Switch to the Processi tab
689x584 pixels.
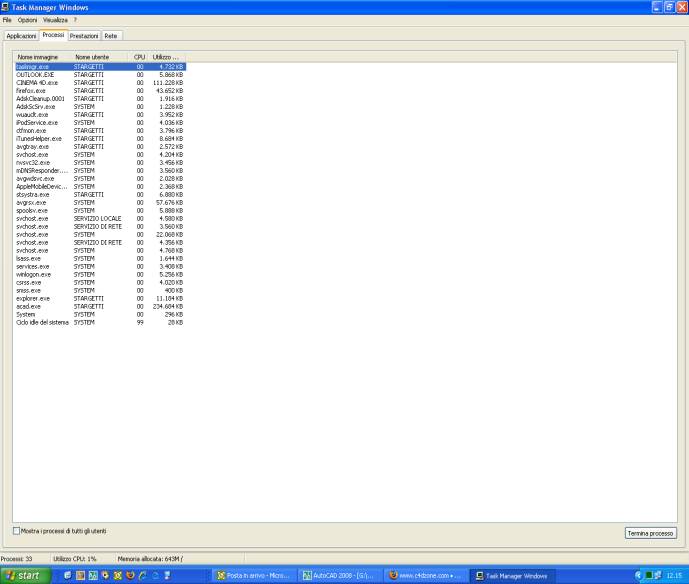coord(53,35)
